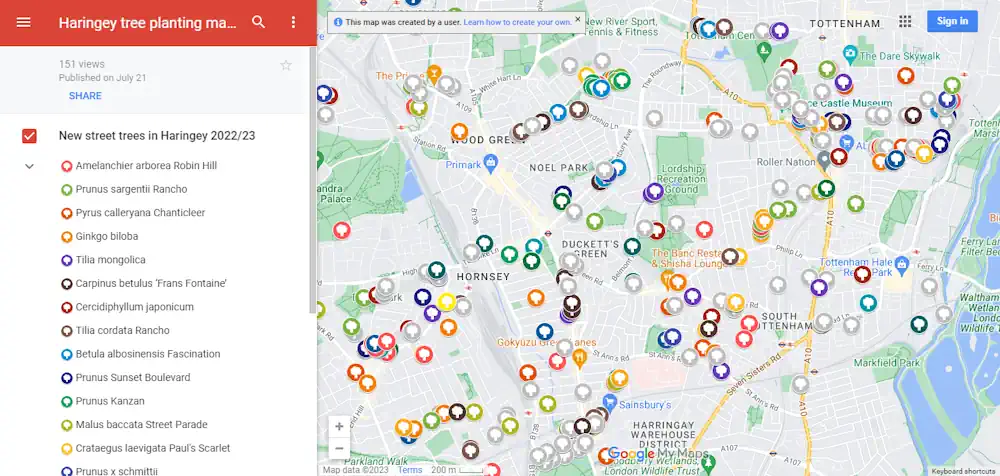Image resolution: width=1000 pixels, height=476 pixels.
Task: Select Prunus sargentii Rancho legend icon
Action: coord(66,190)
